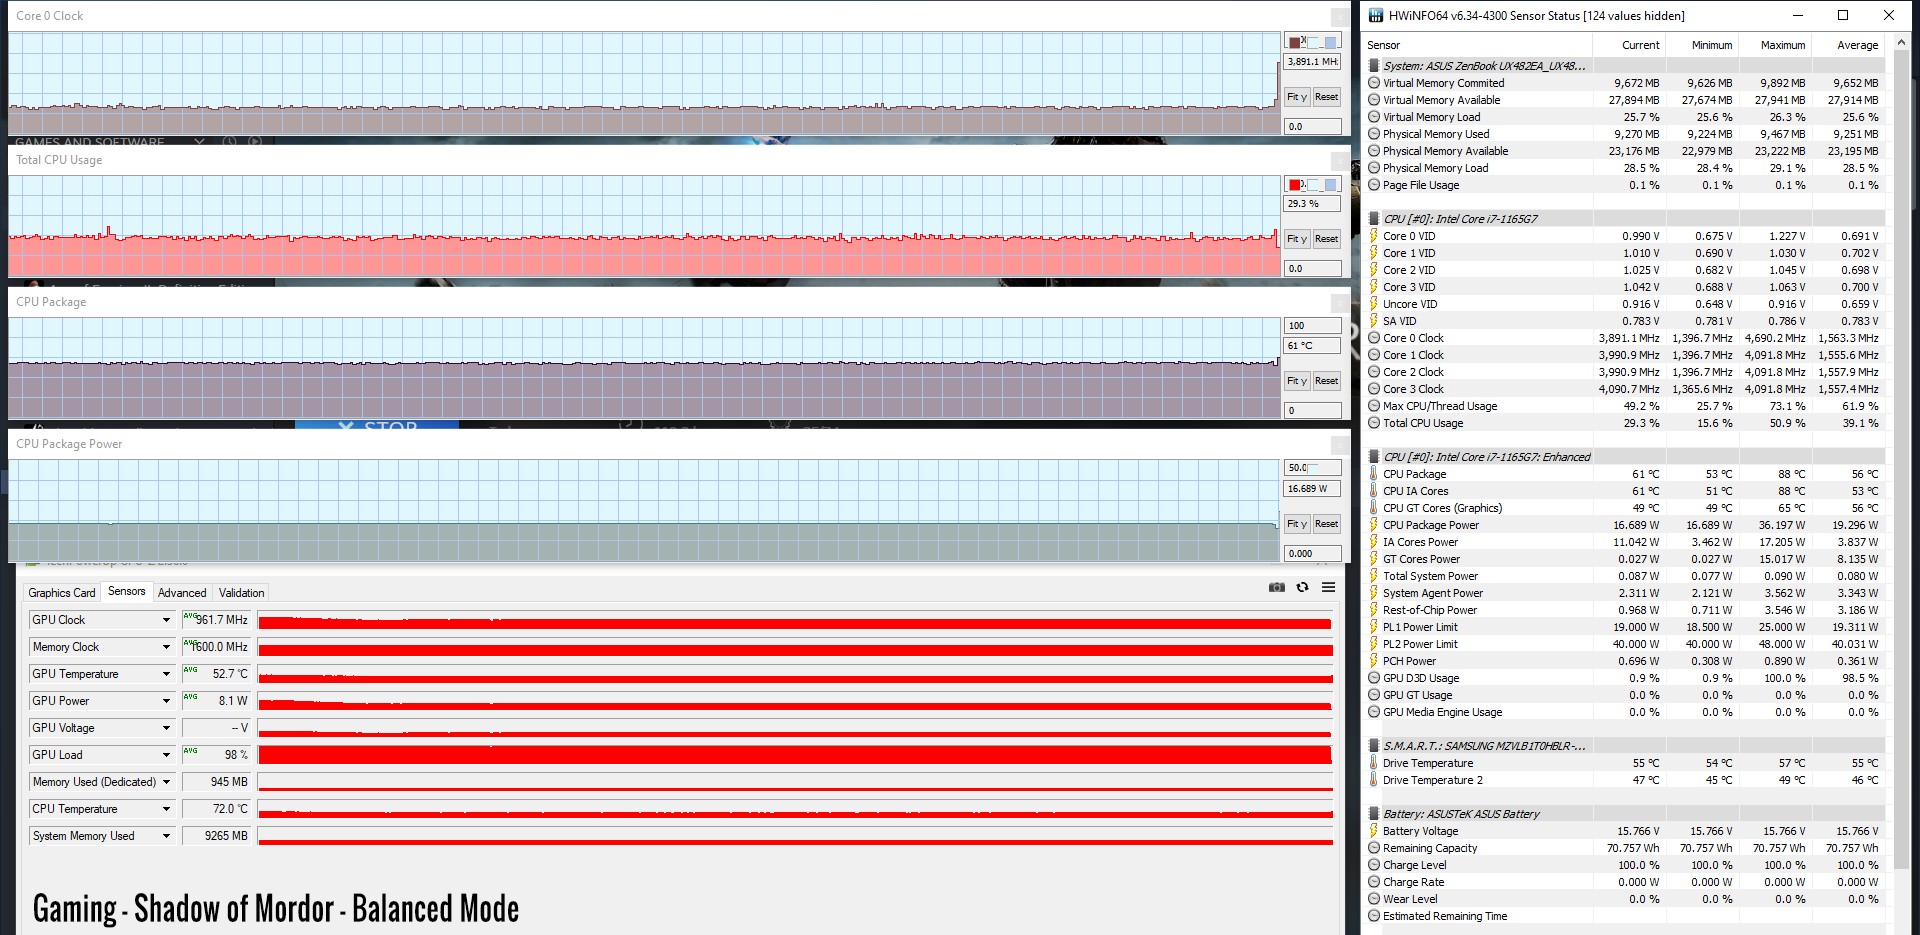Click Fit y on the Total CPU Usage graph

(1297, 239)
